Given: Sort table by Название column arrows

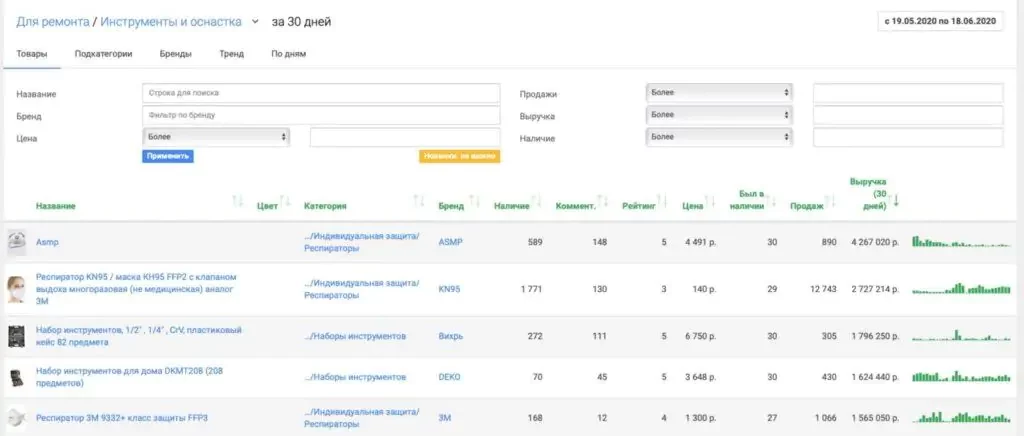Looking at the screenshot, I should tap(237, 202).
